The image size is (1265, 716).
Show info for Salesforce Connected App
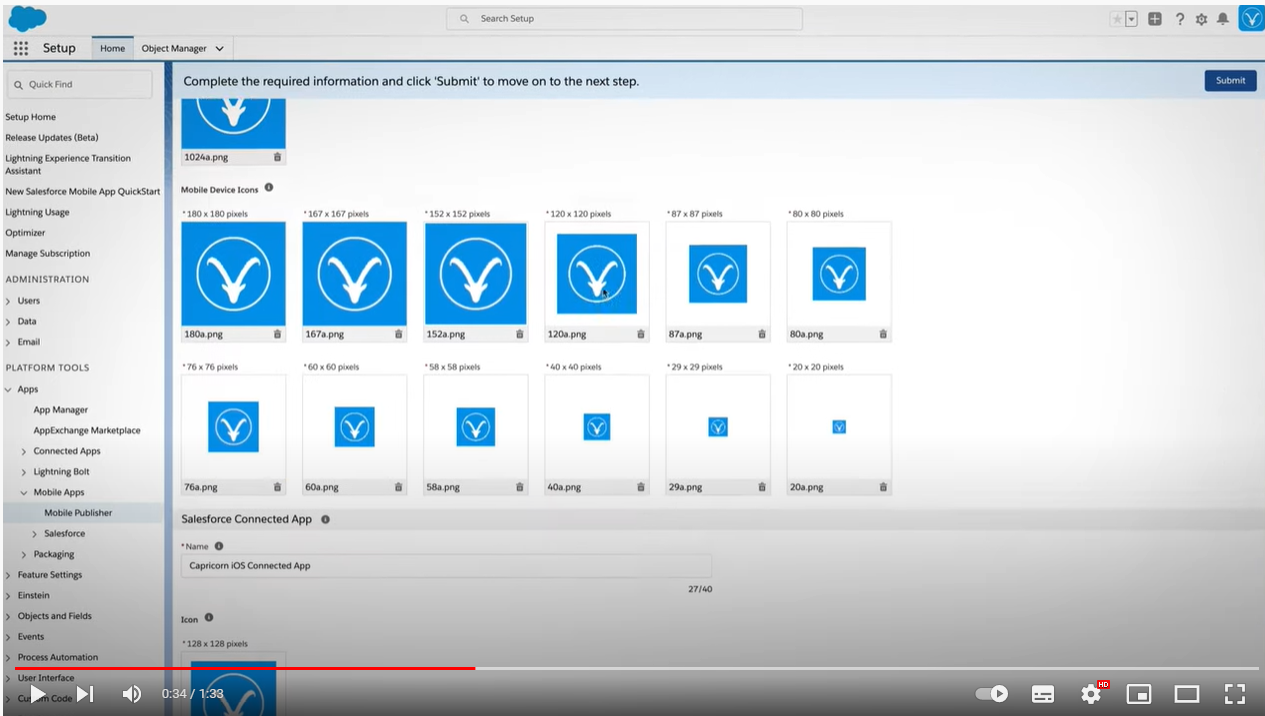point(325,519)
